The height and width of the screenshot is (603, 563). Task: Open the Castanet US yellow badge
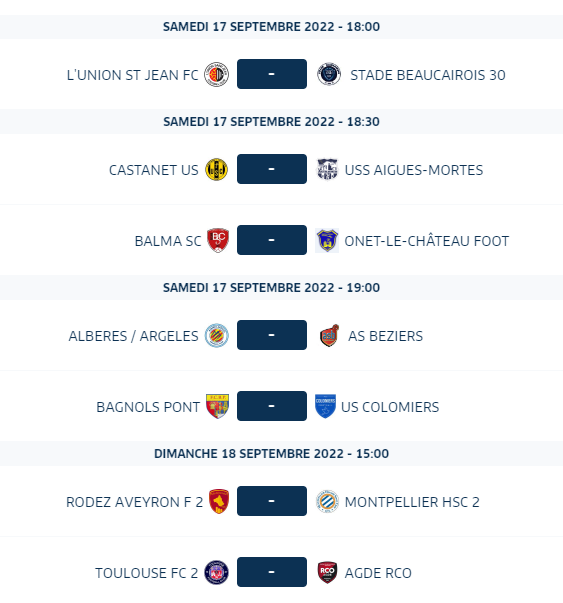[x=217, y=169]
